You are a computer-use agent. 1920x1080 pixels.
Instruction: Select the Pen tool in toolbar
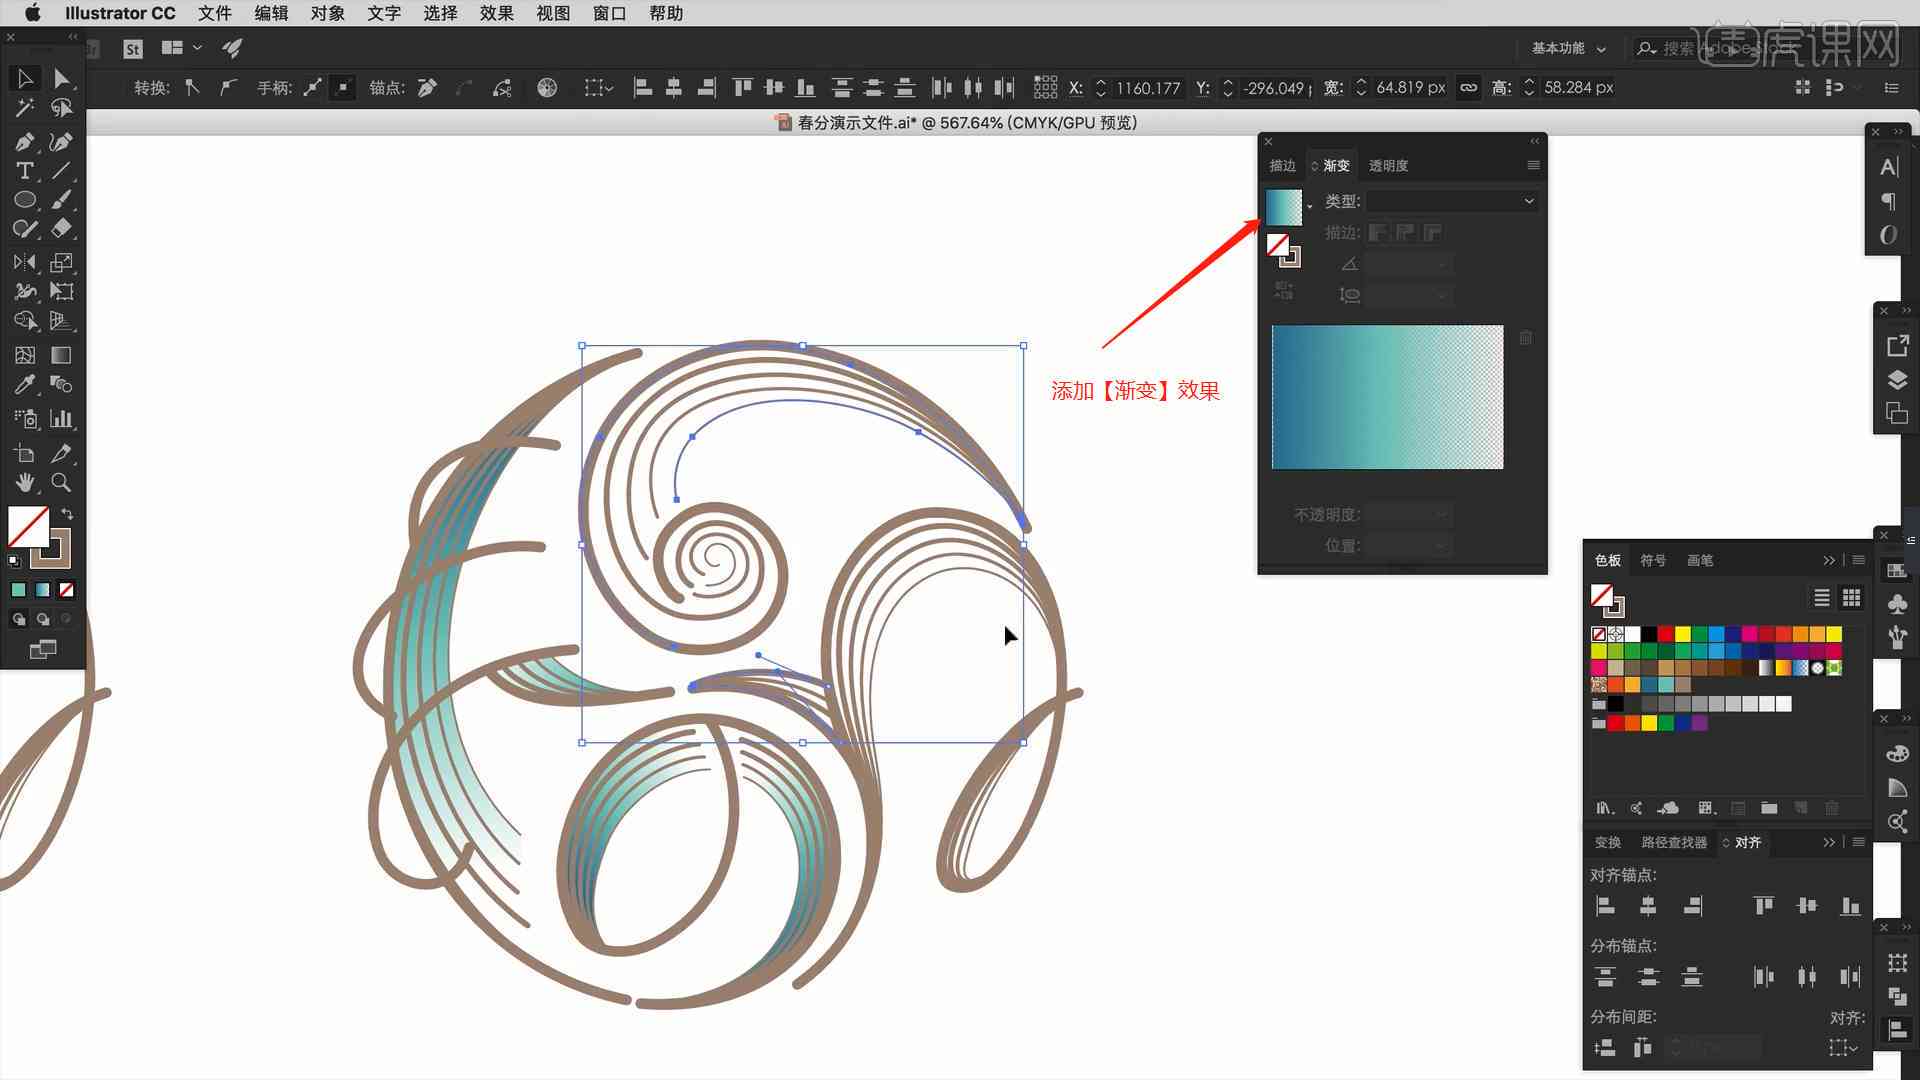pos(24,141)
